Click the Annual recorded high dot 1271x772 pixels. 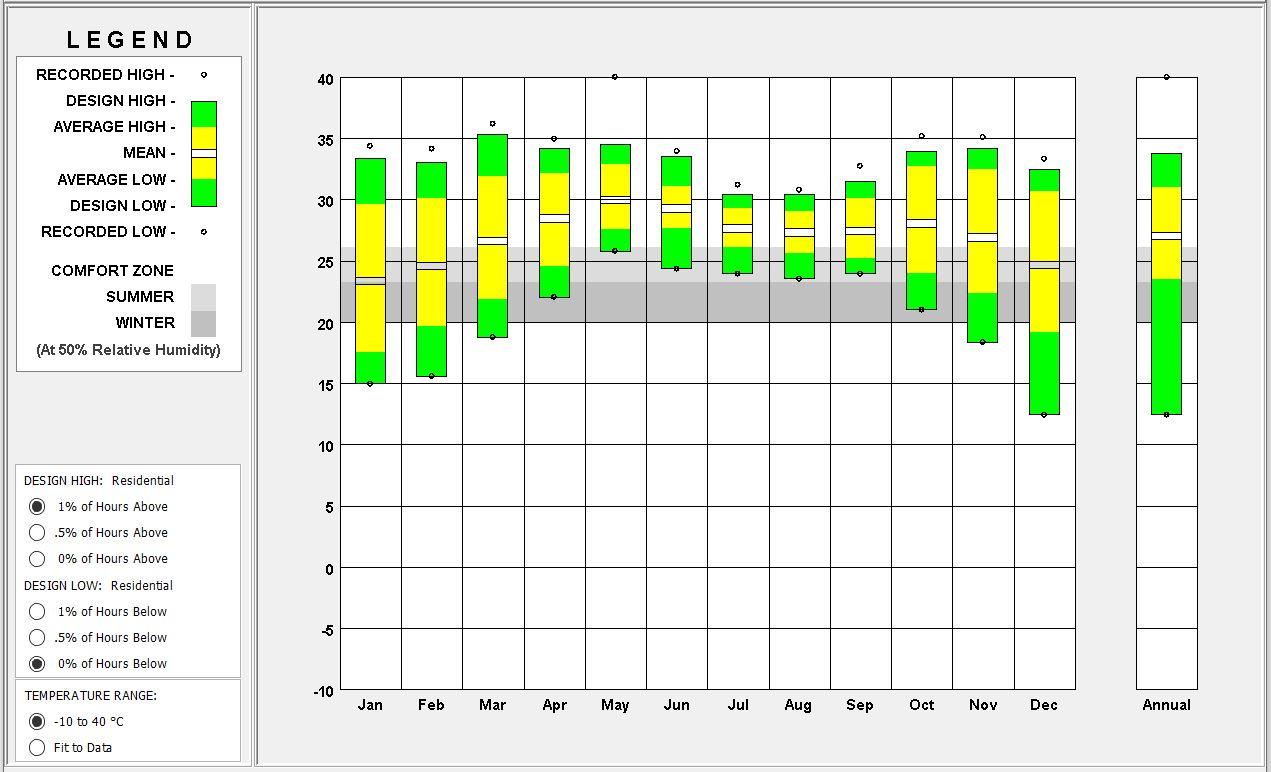[x=1166, y=77]
